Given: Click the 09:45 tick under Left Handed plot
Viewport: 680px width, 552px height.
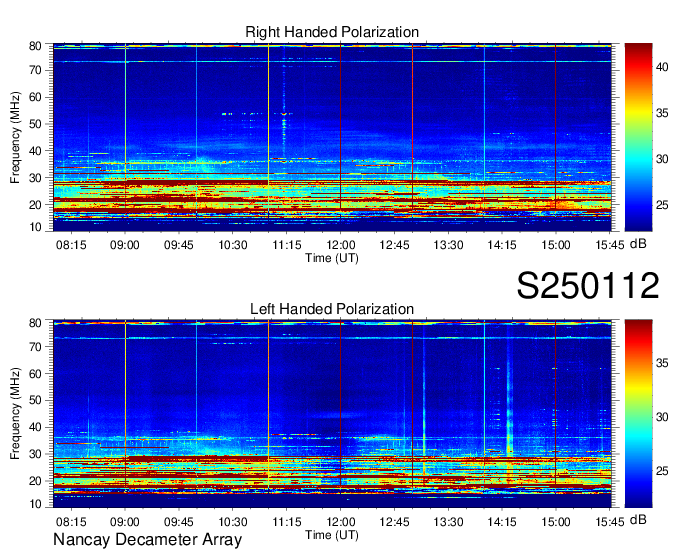Looking at the screenshot, I should [x=179, y=522].
